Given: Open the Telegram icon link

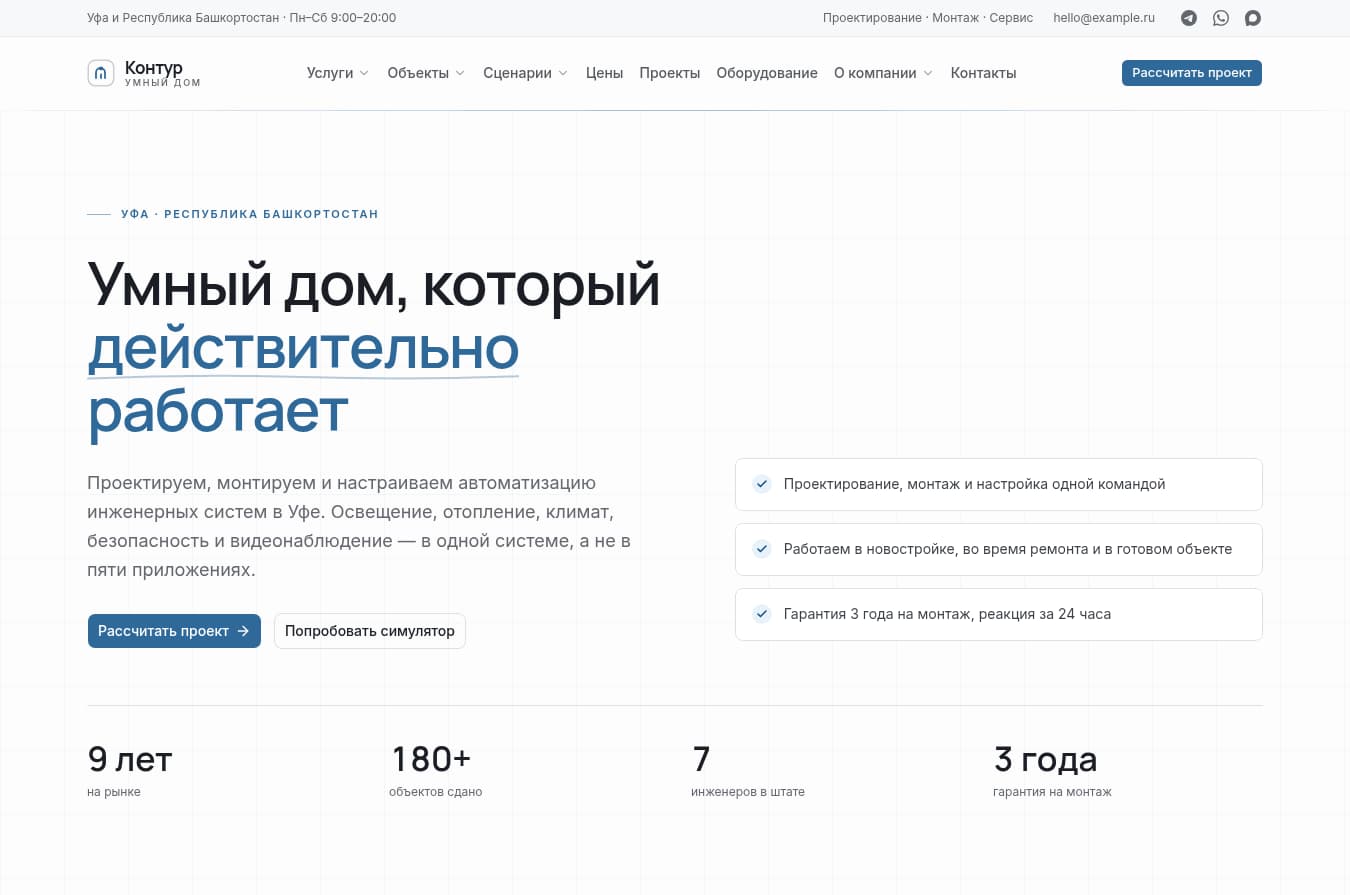Looking at the screenshot, I should [x=1189, y=18].
